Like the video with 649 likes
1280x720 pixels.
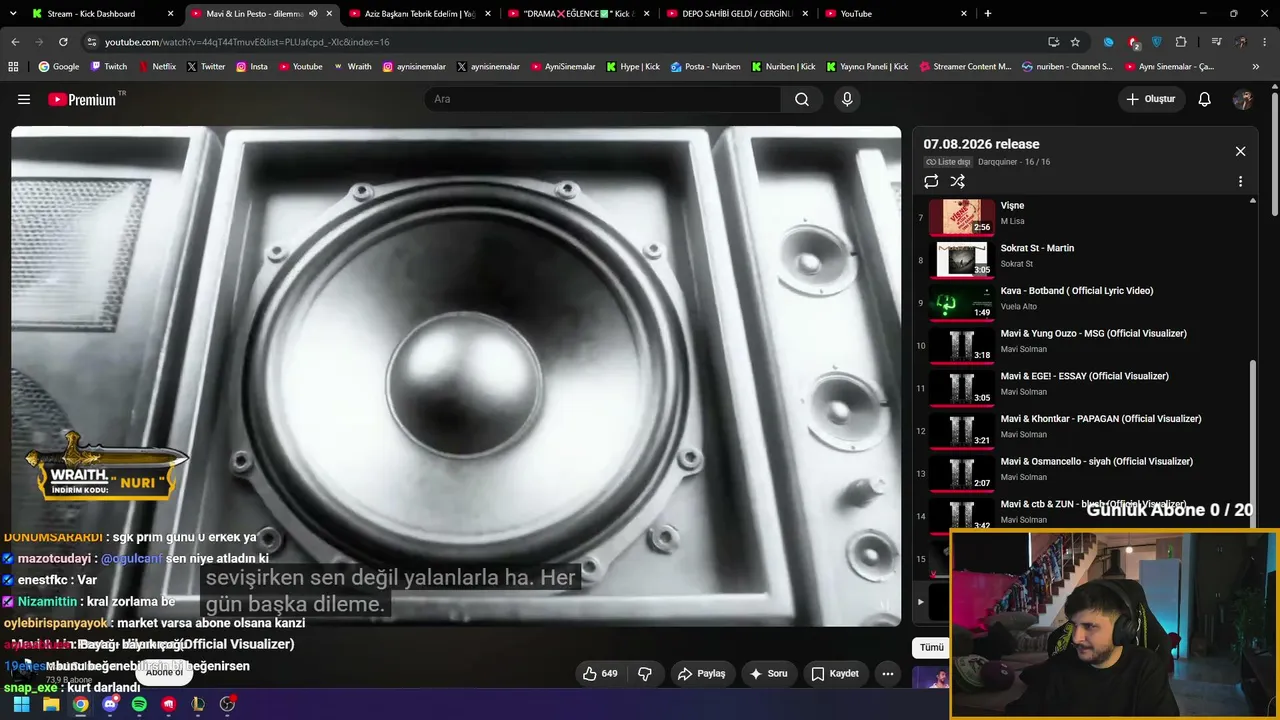click(600, 674)
